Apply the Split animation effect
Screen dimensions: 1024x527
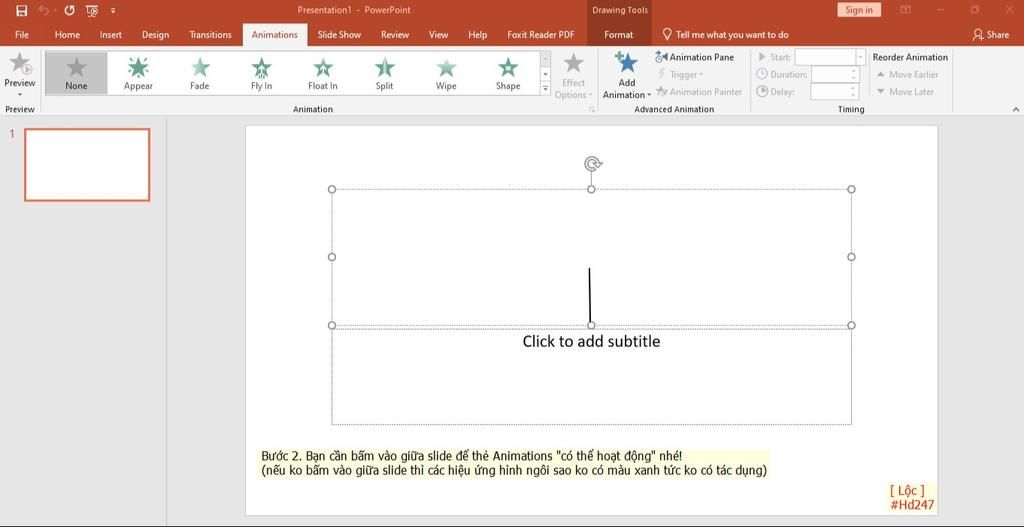pyautogui.click(x=384, y=73)
